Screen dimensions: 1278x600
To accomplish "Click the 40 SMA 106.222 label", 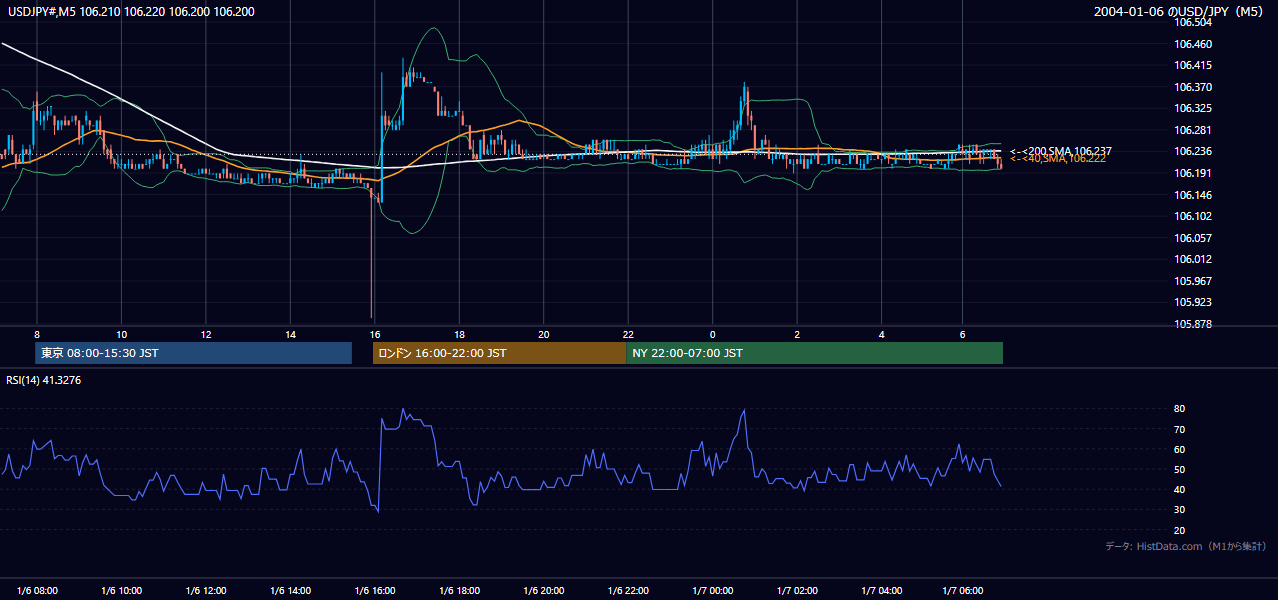I will point(1057,159).
